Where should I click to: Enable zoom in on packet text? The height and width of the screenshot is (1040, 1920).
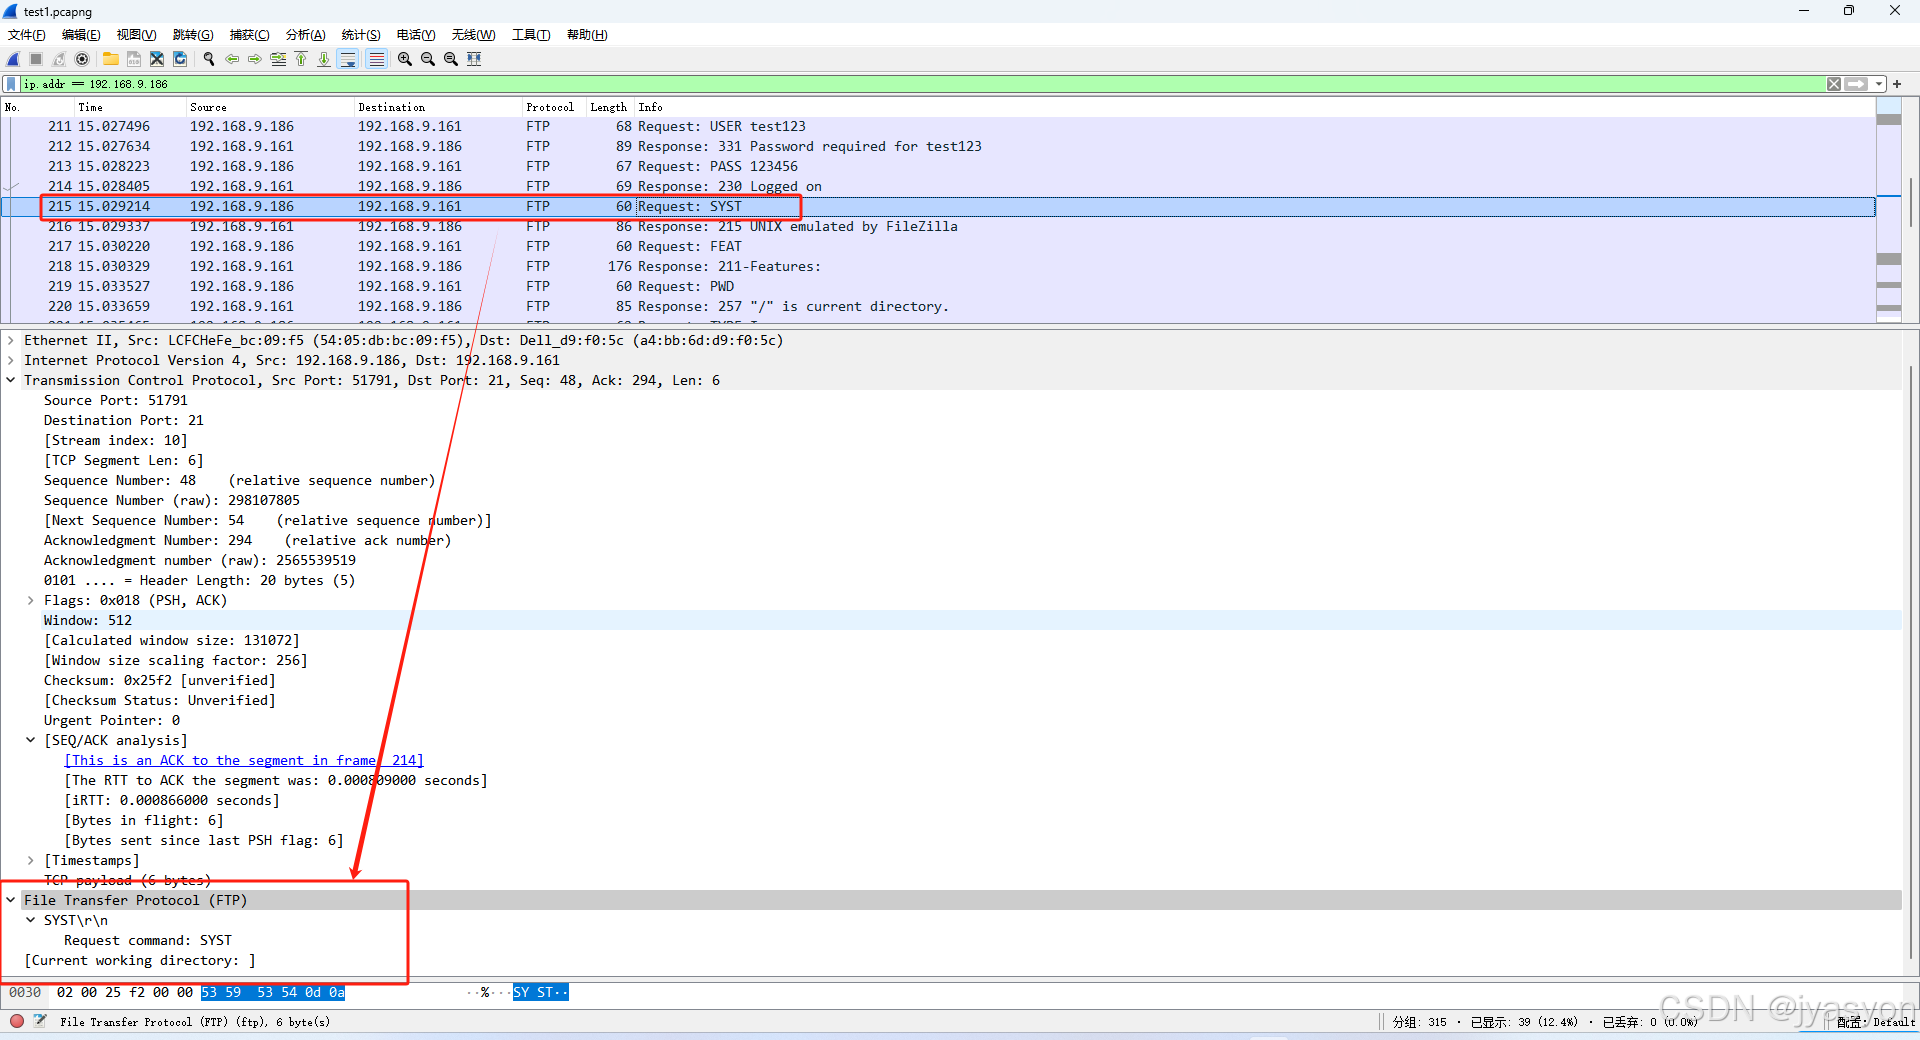click(404, 59)
